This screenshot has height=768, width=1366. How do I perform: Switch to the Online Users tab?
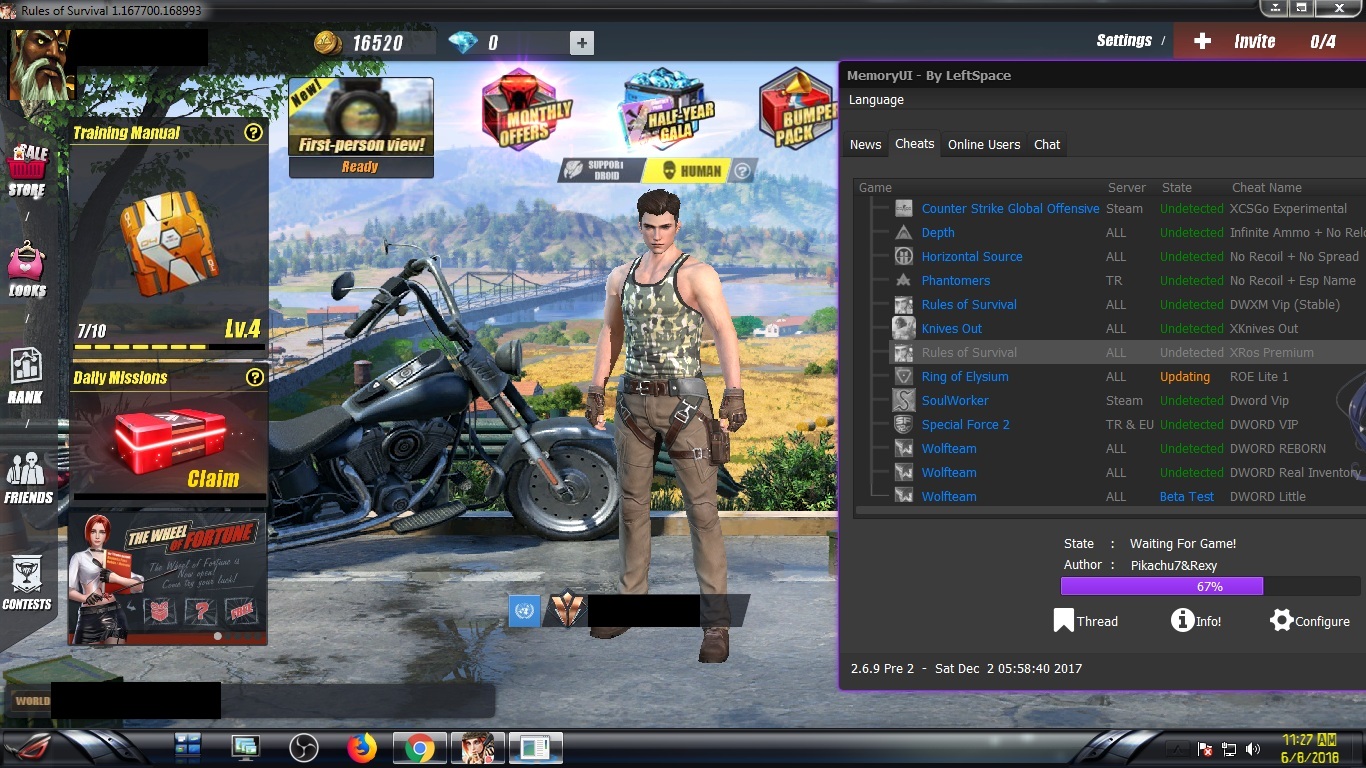984,145
